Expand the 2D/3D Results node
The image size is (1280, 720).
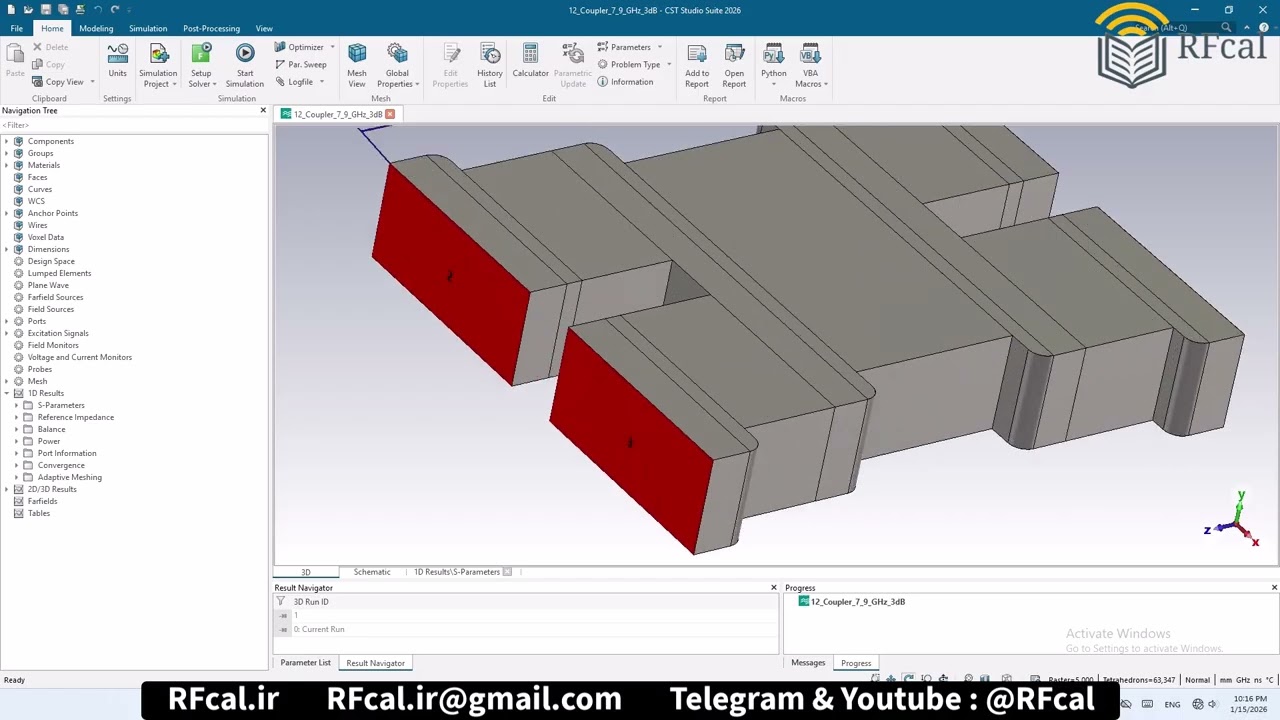6,489
